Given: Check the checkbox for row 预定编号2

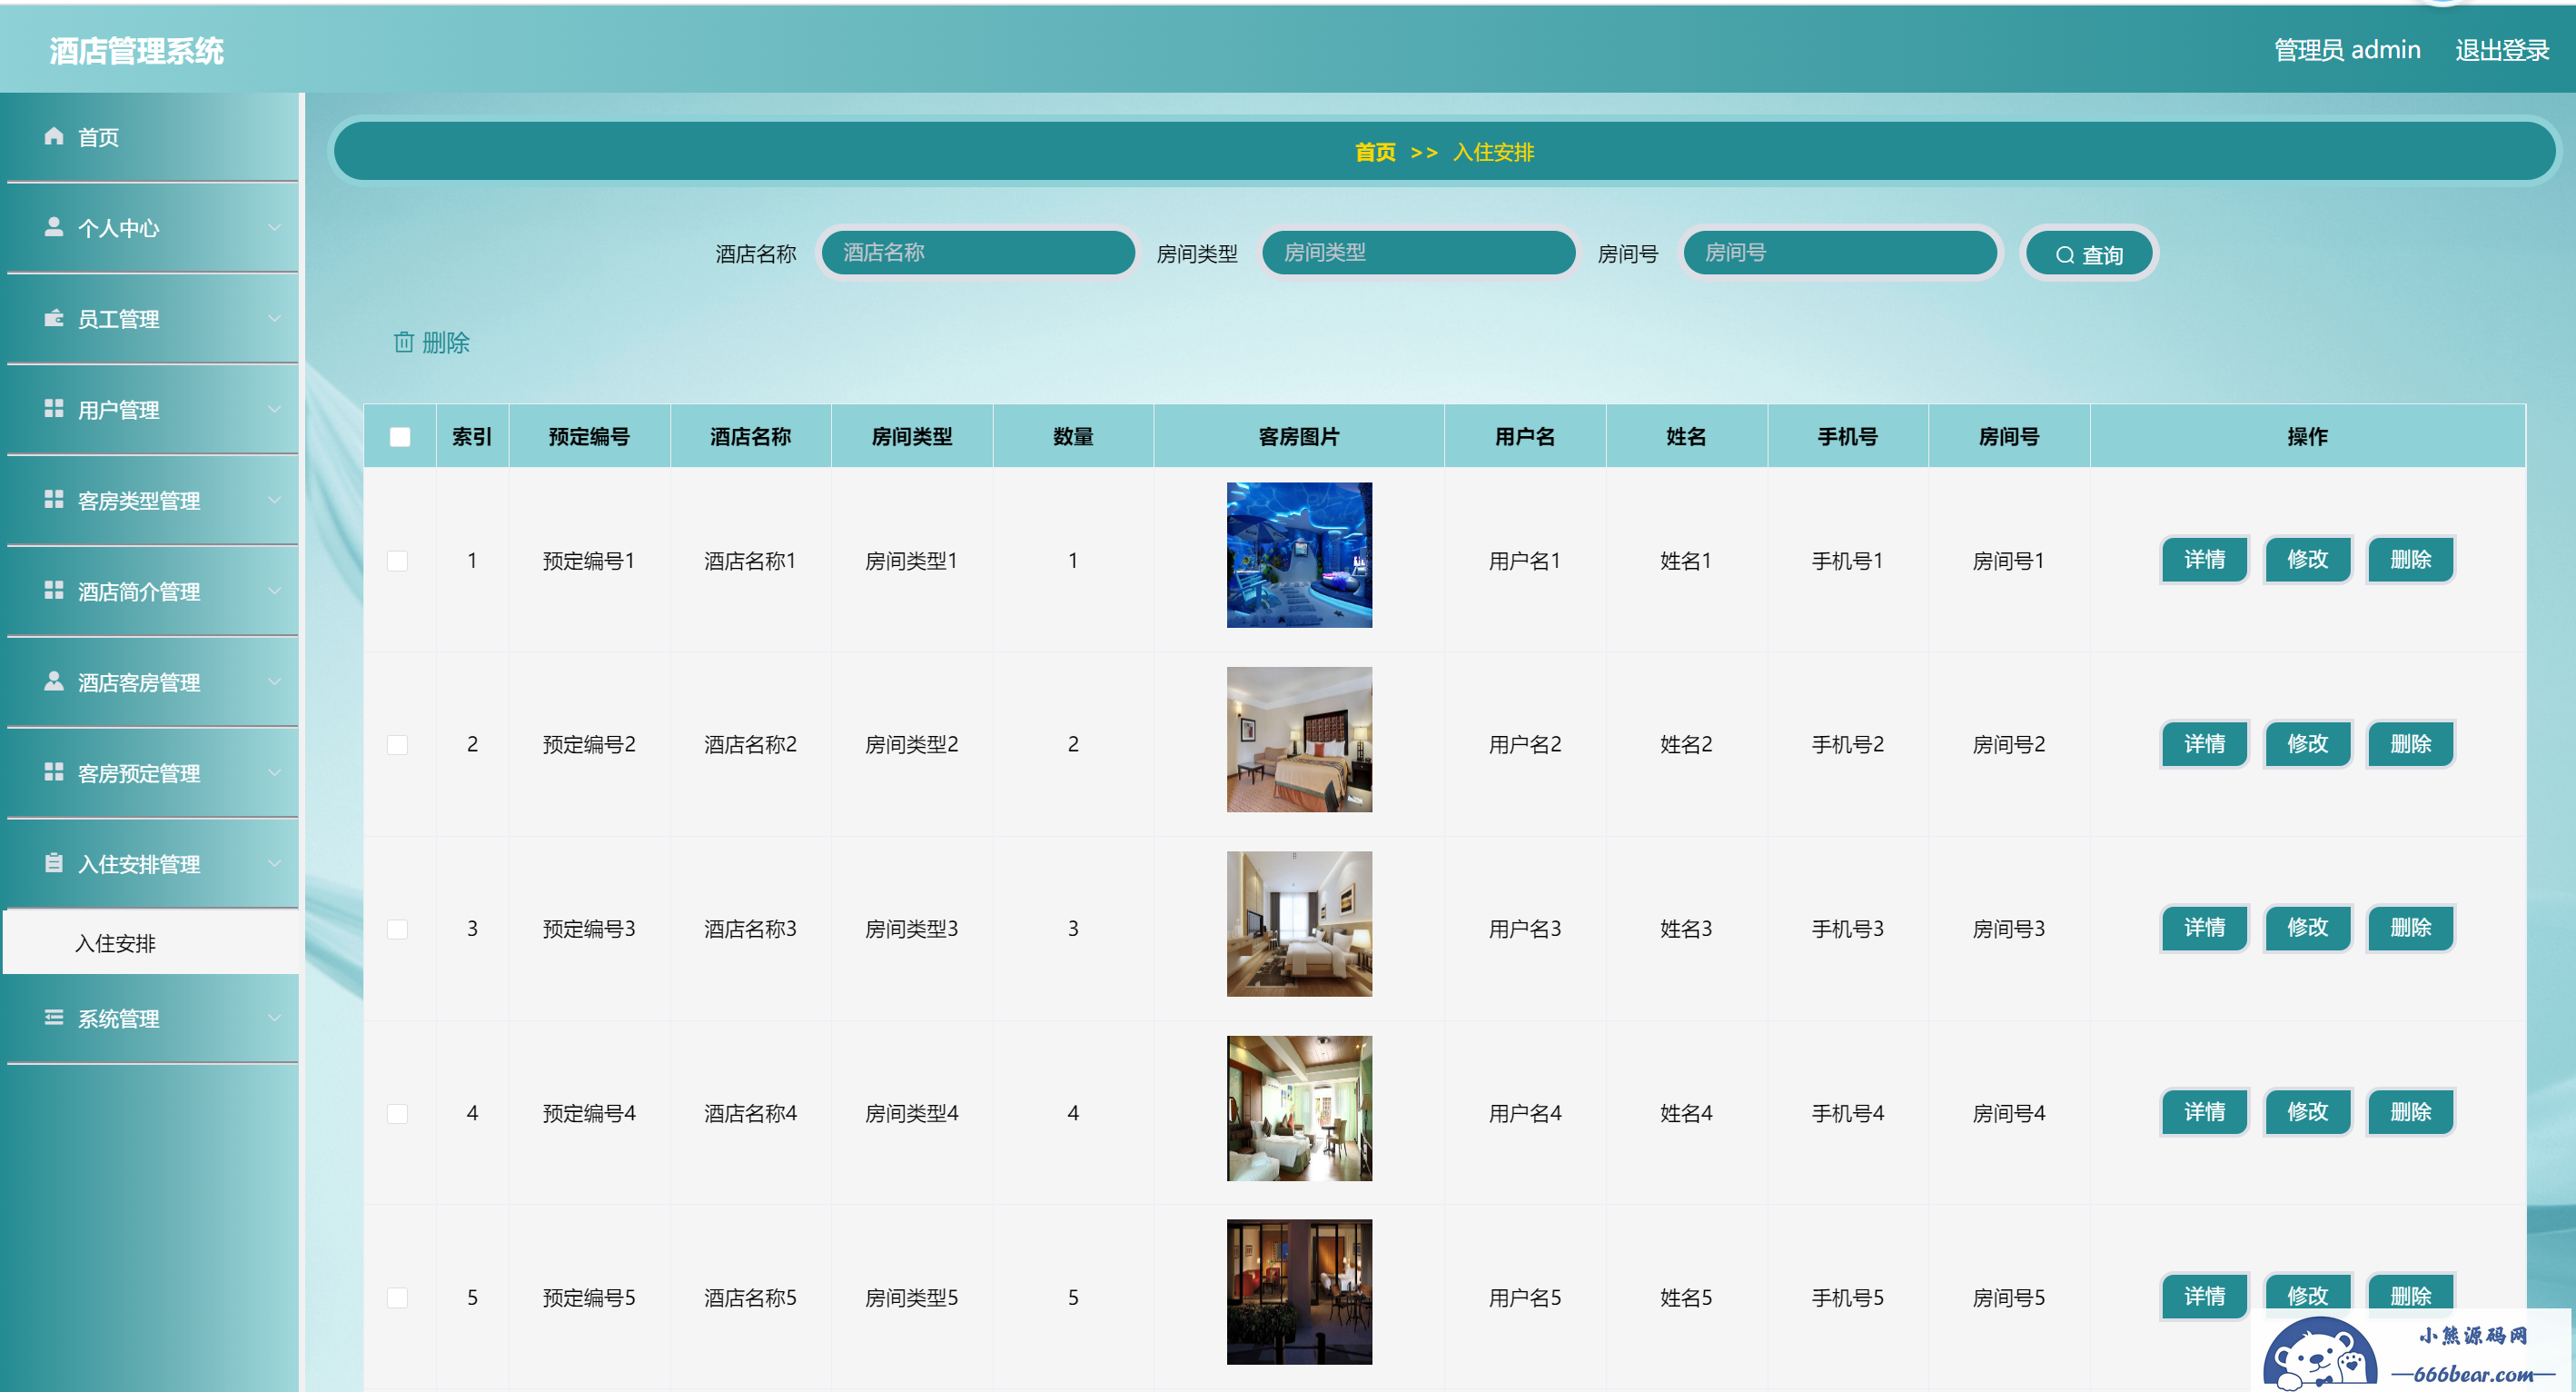Looking at the screenshot, I should tap(398, 745).
